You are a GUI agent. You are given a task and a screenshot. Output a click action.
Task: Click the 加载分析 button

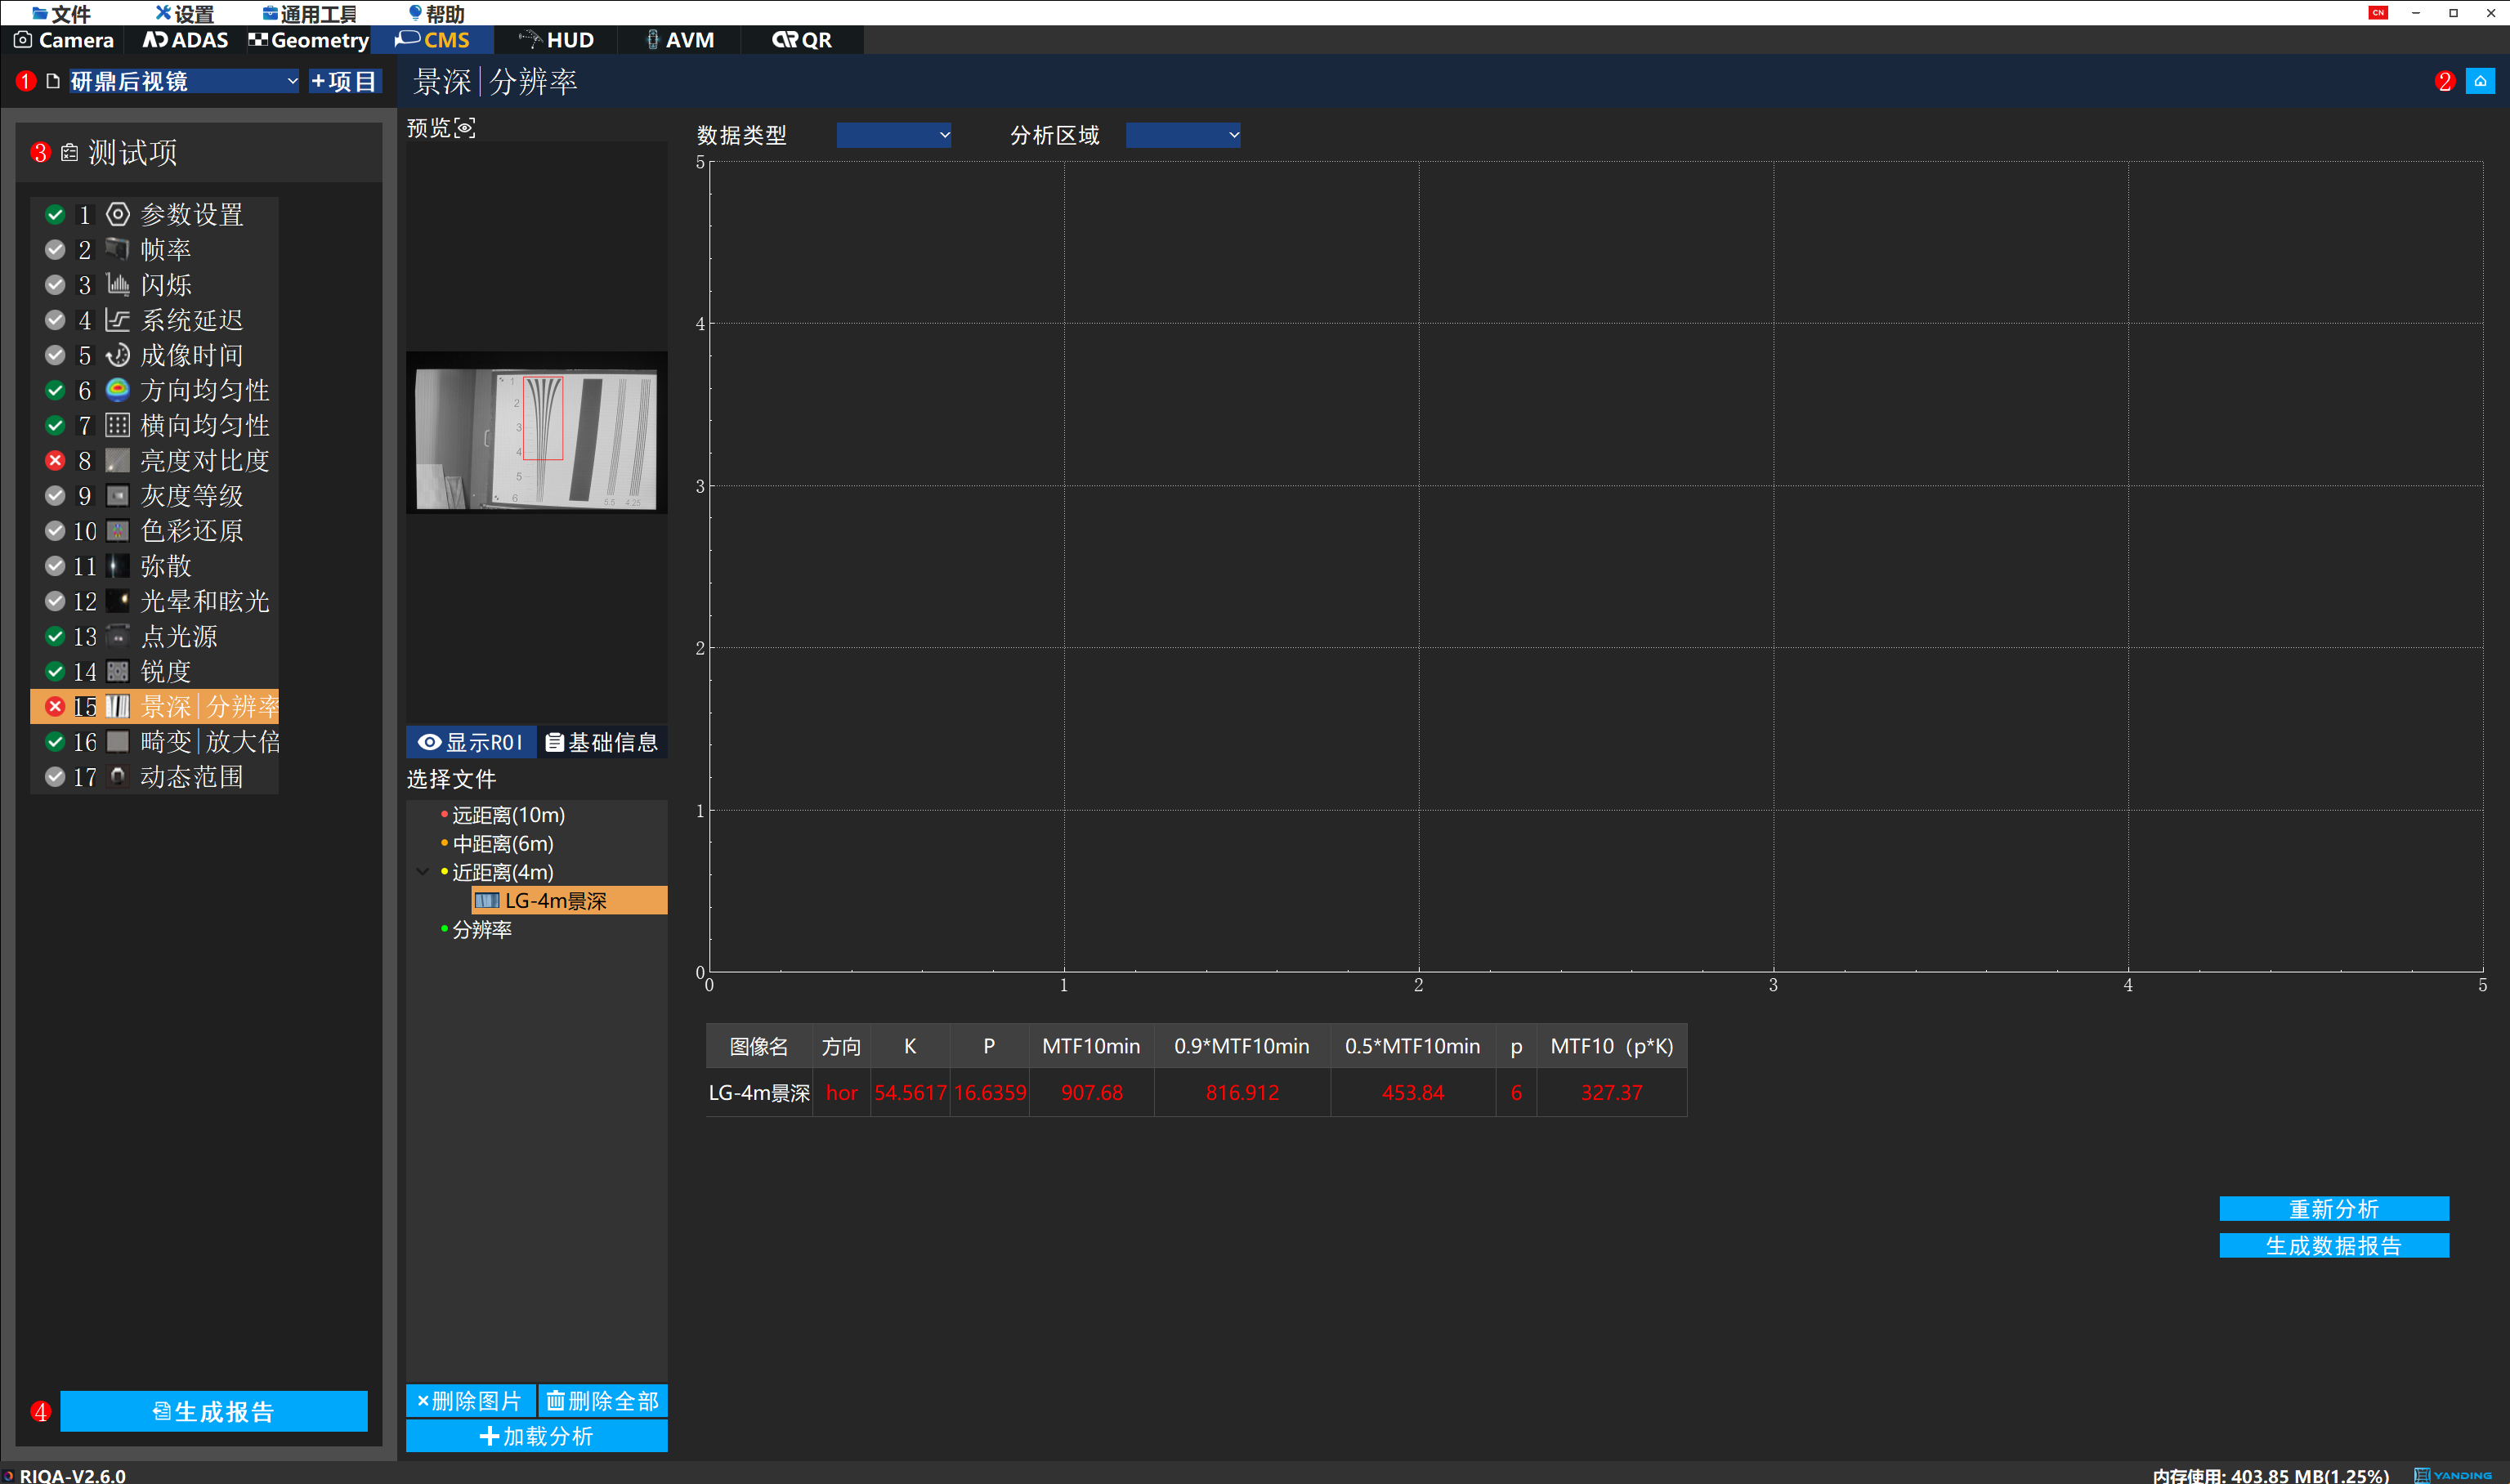point(536,1436)
